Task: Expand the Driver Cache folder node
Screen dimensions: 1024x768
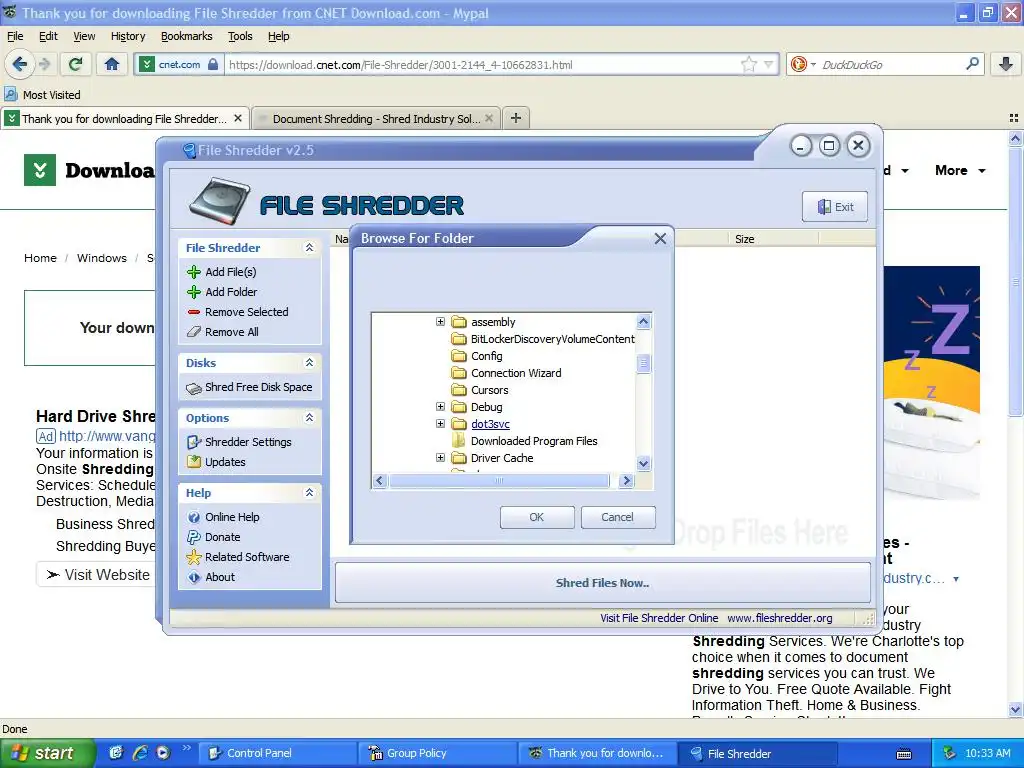Action: tap(440, 458)
